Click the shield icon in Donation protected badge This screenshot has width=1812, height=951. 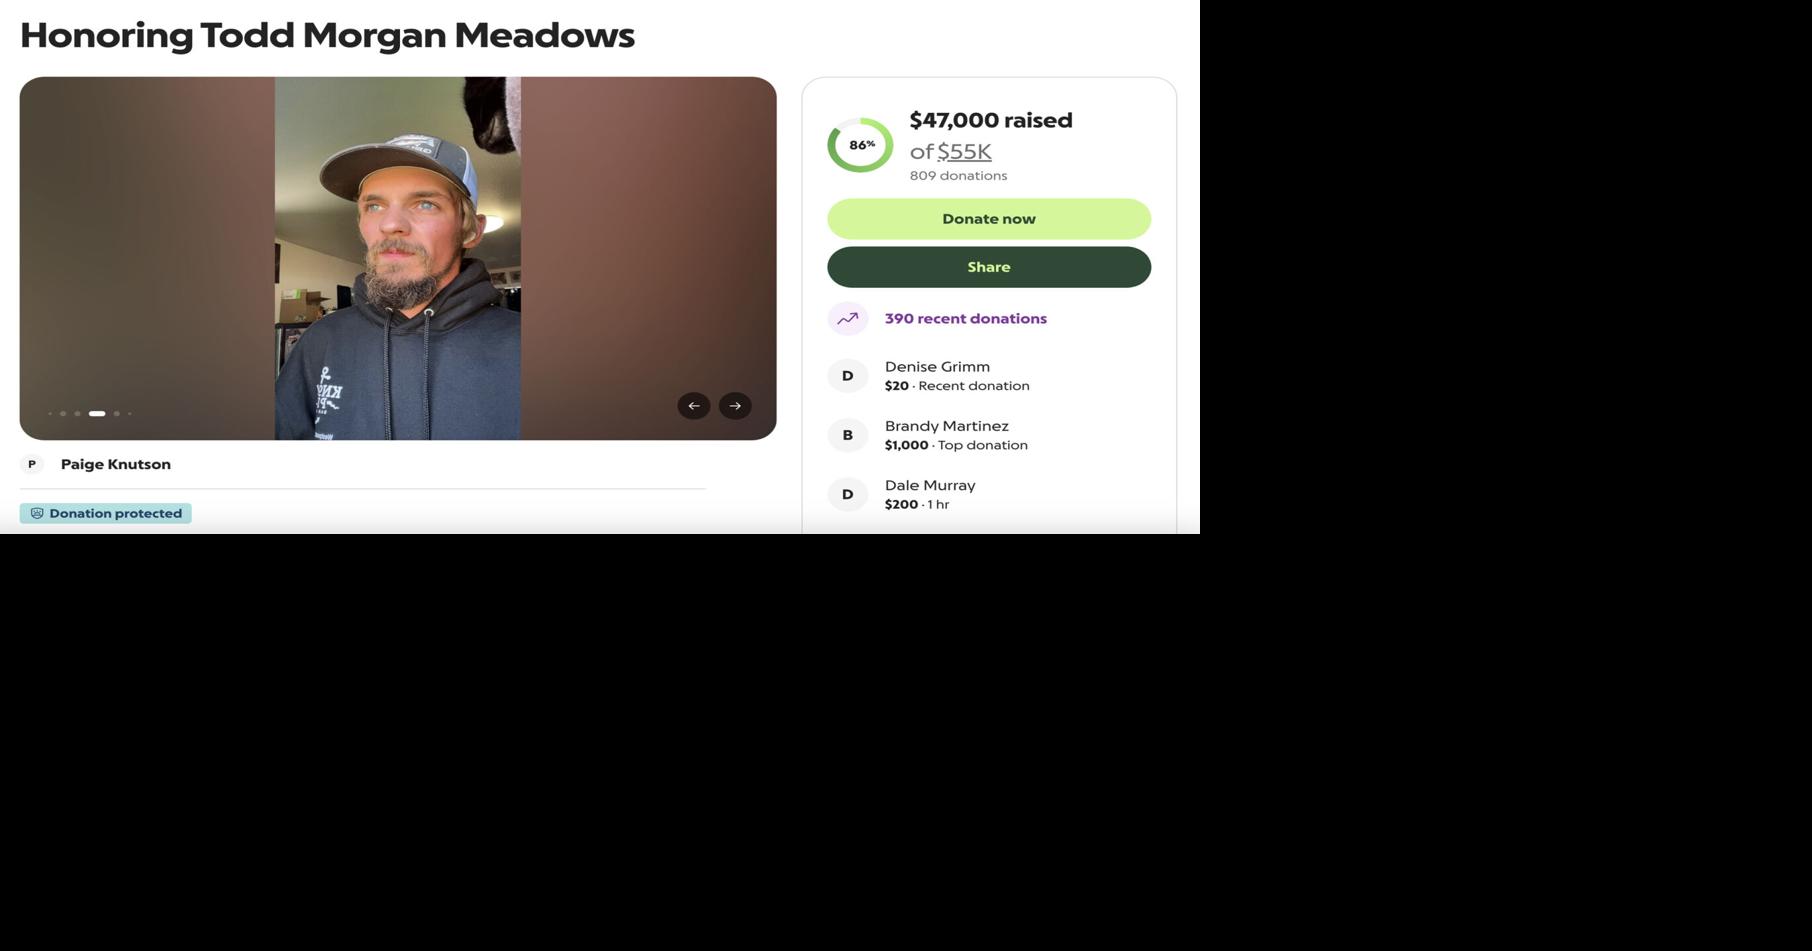point(37,514)
